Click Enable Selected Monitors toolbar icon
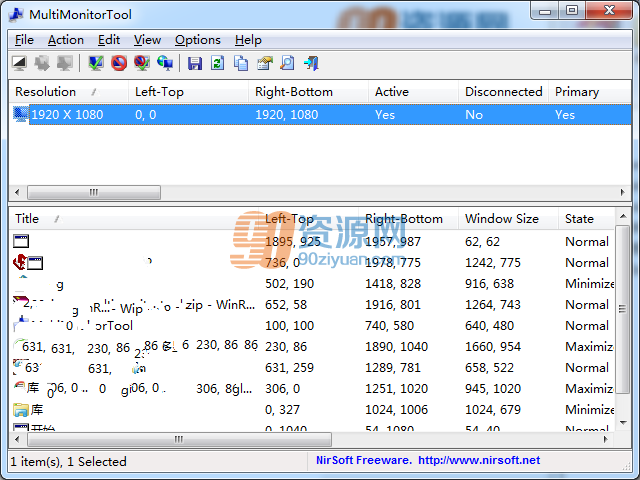Viewport: 640px width, 480px height. pos(96,63)
